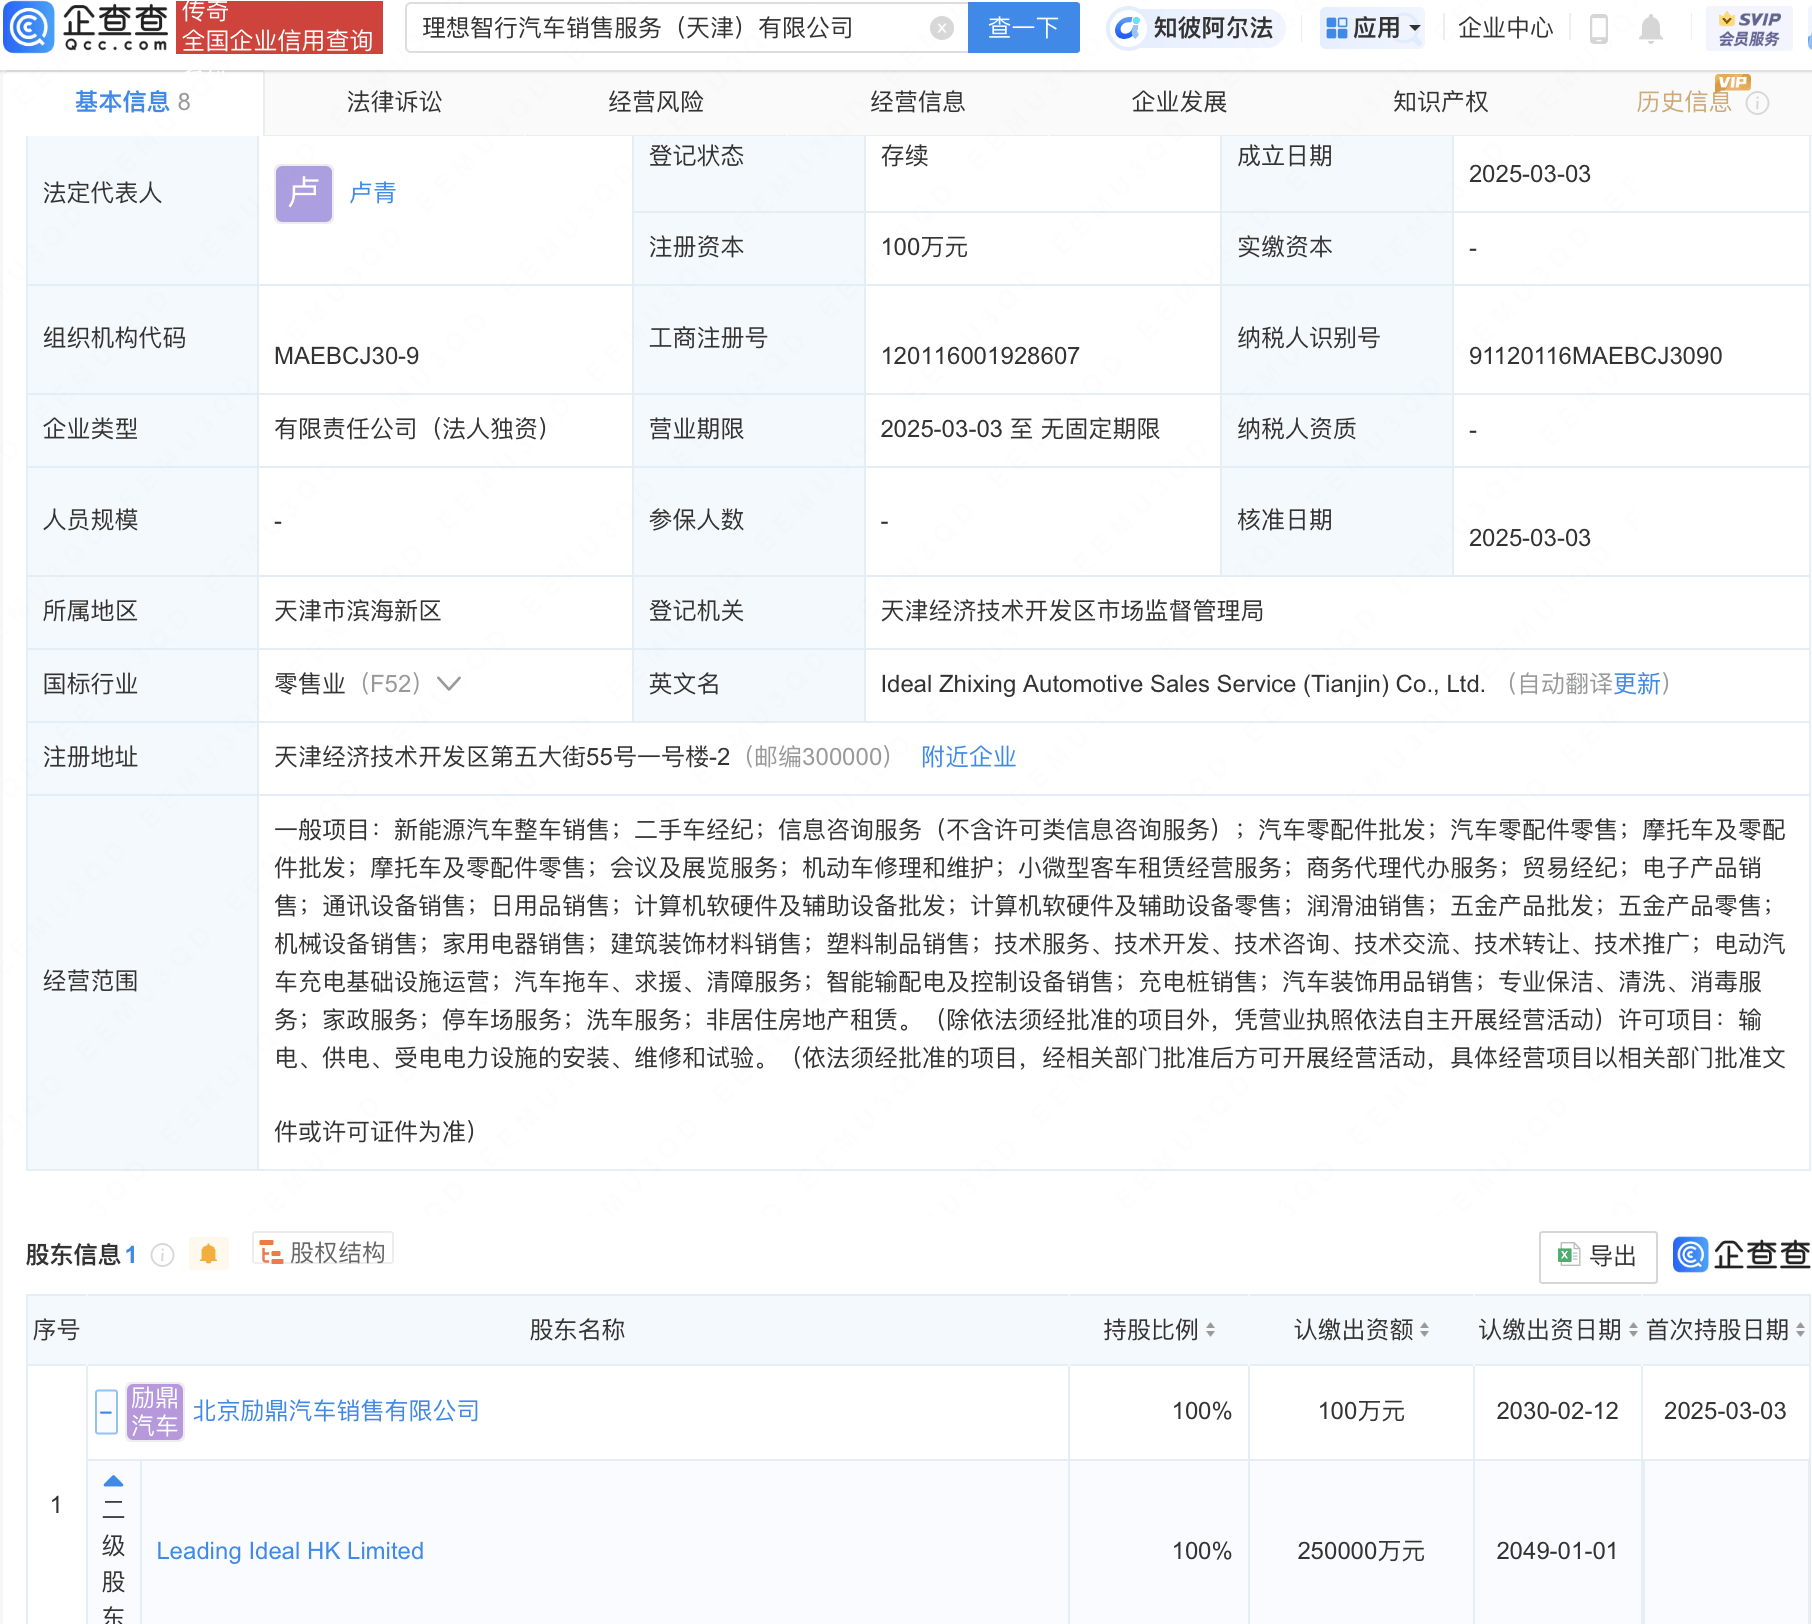Open the 历史信息 VIP tab
This screenshot has width=1812, height=1624.
[x=1684, y=102]
